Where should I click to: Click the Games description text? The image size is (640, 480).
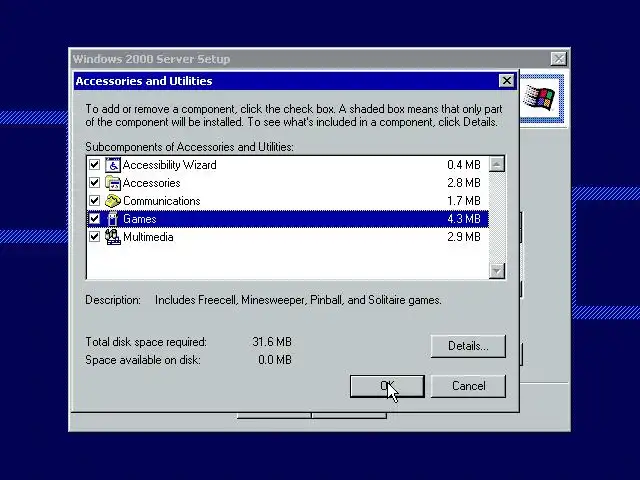298,300
